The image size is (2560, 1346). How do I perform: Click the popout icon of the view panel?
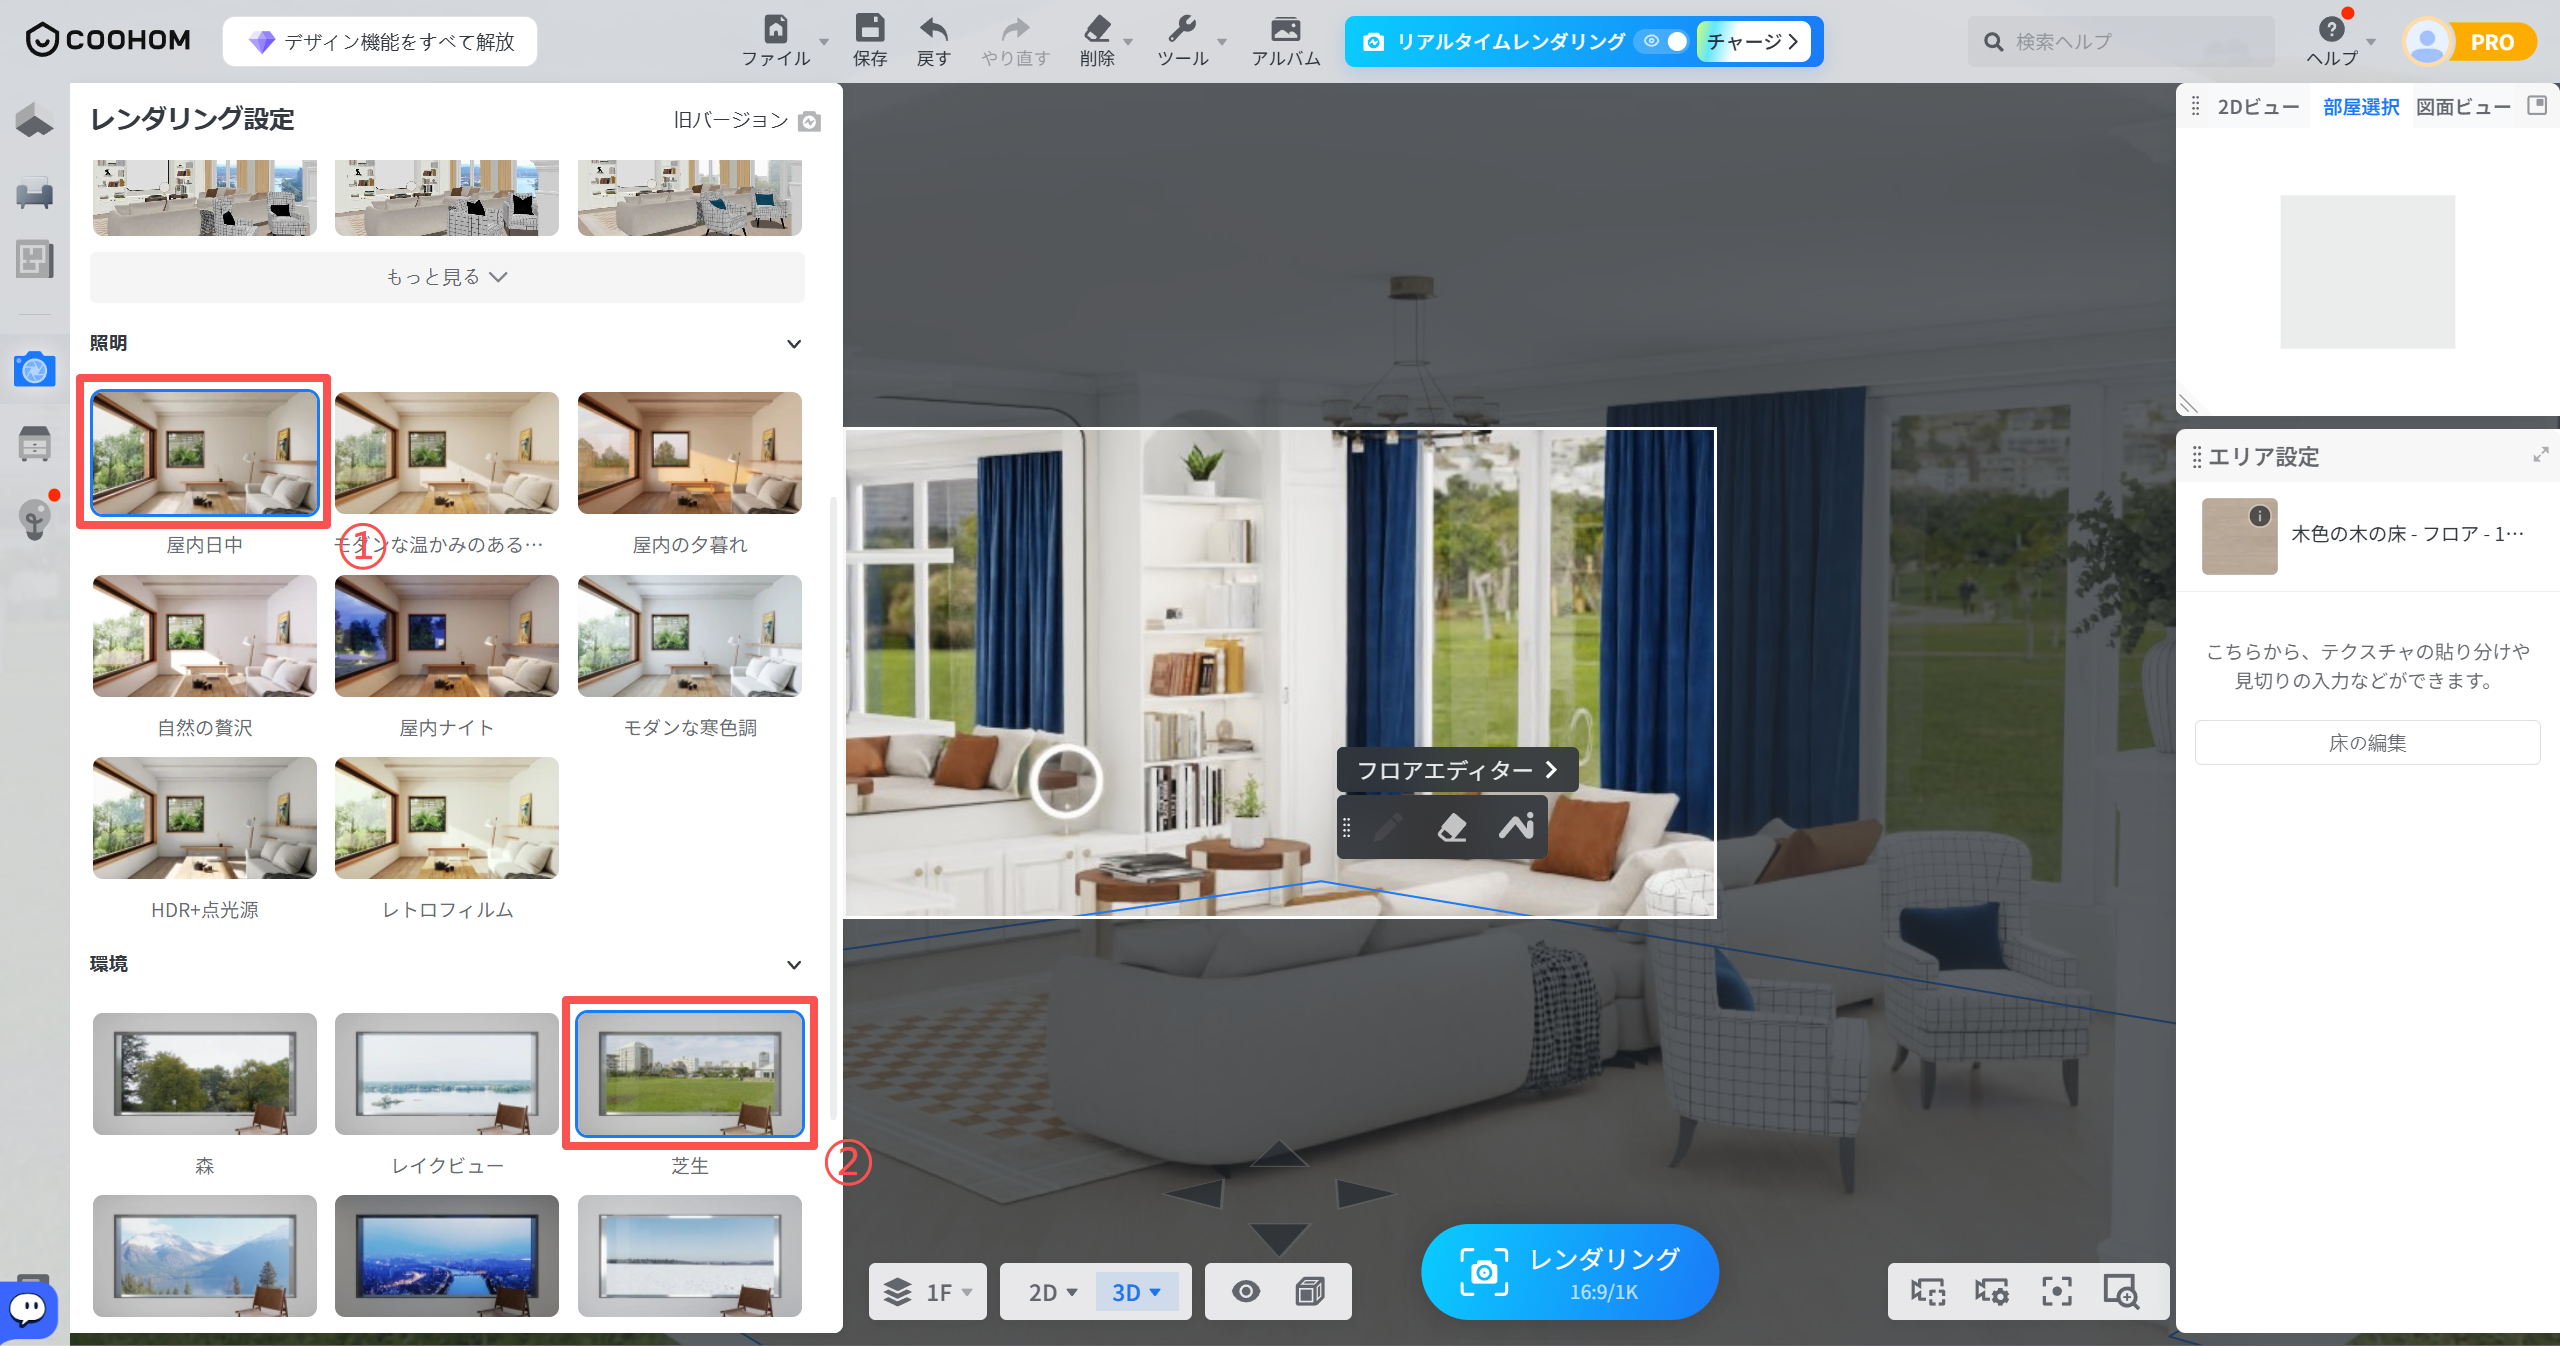point(2537,106)
